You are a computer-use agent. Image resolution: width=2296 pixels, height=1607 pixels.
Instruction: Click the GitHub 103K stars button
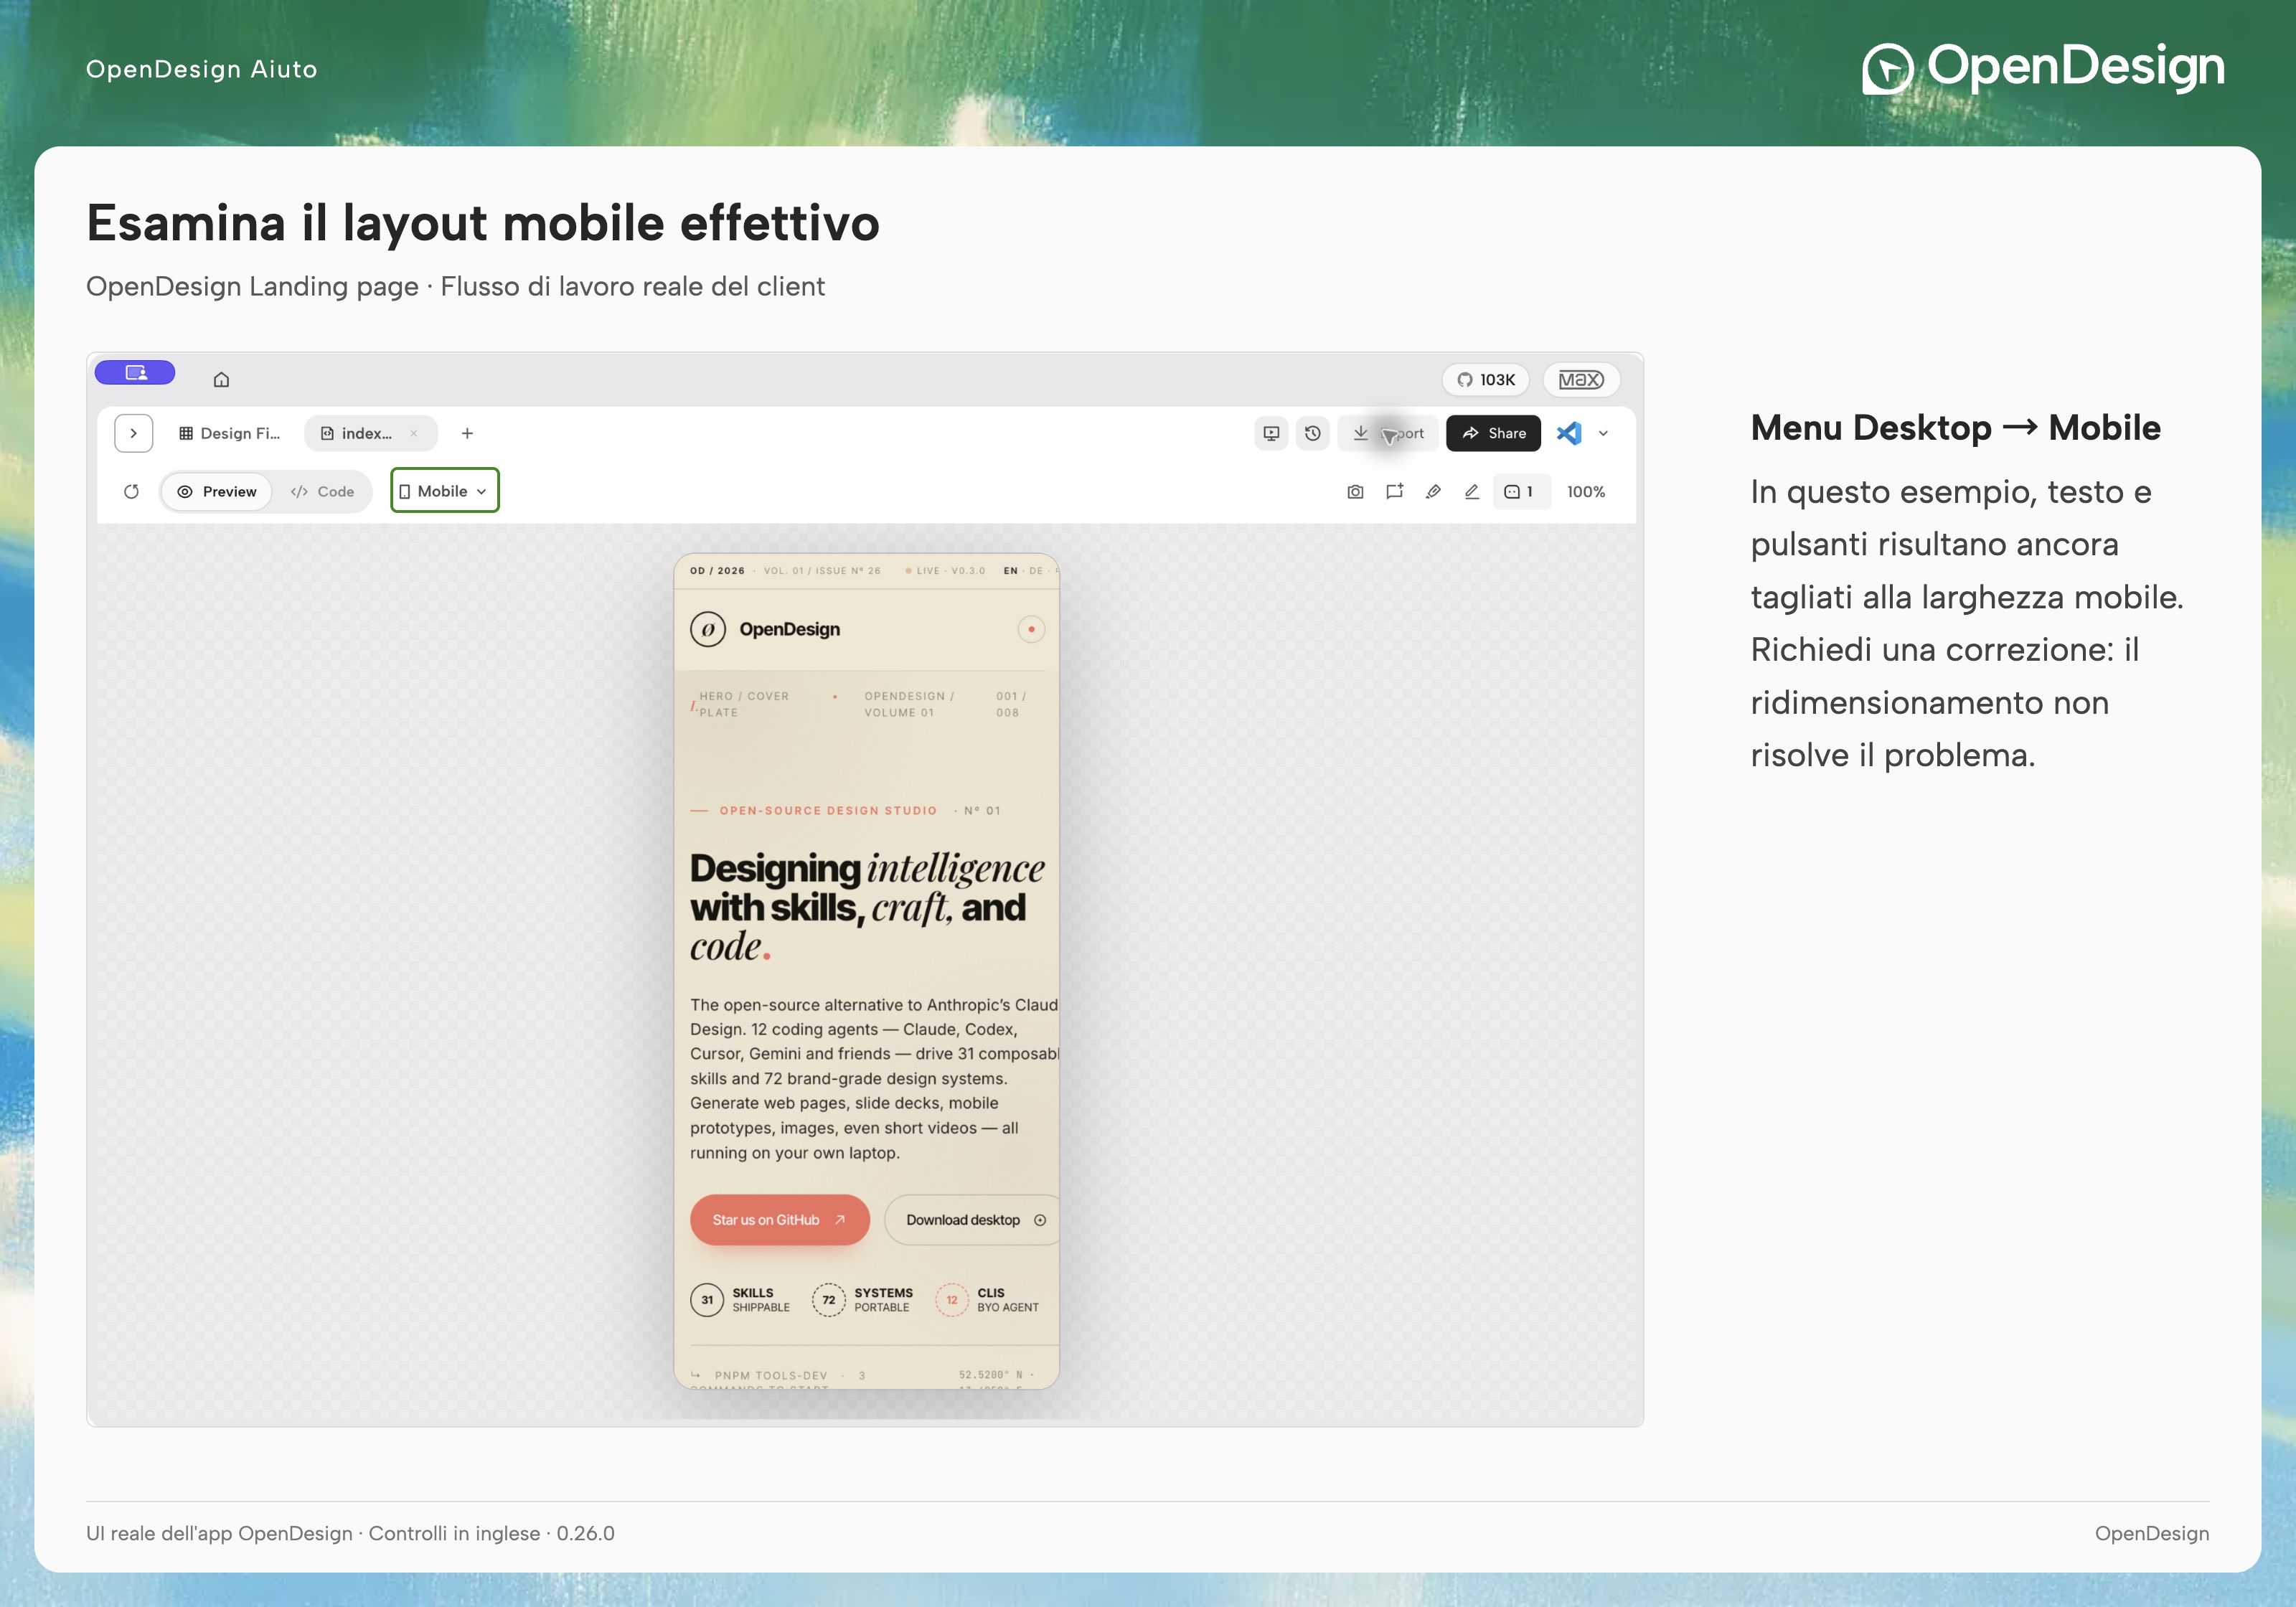1485,379
